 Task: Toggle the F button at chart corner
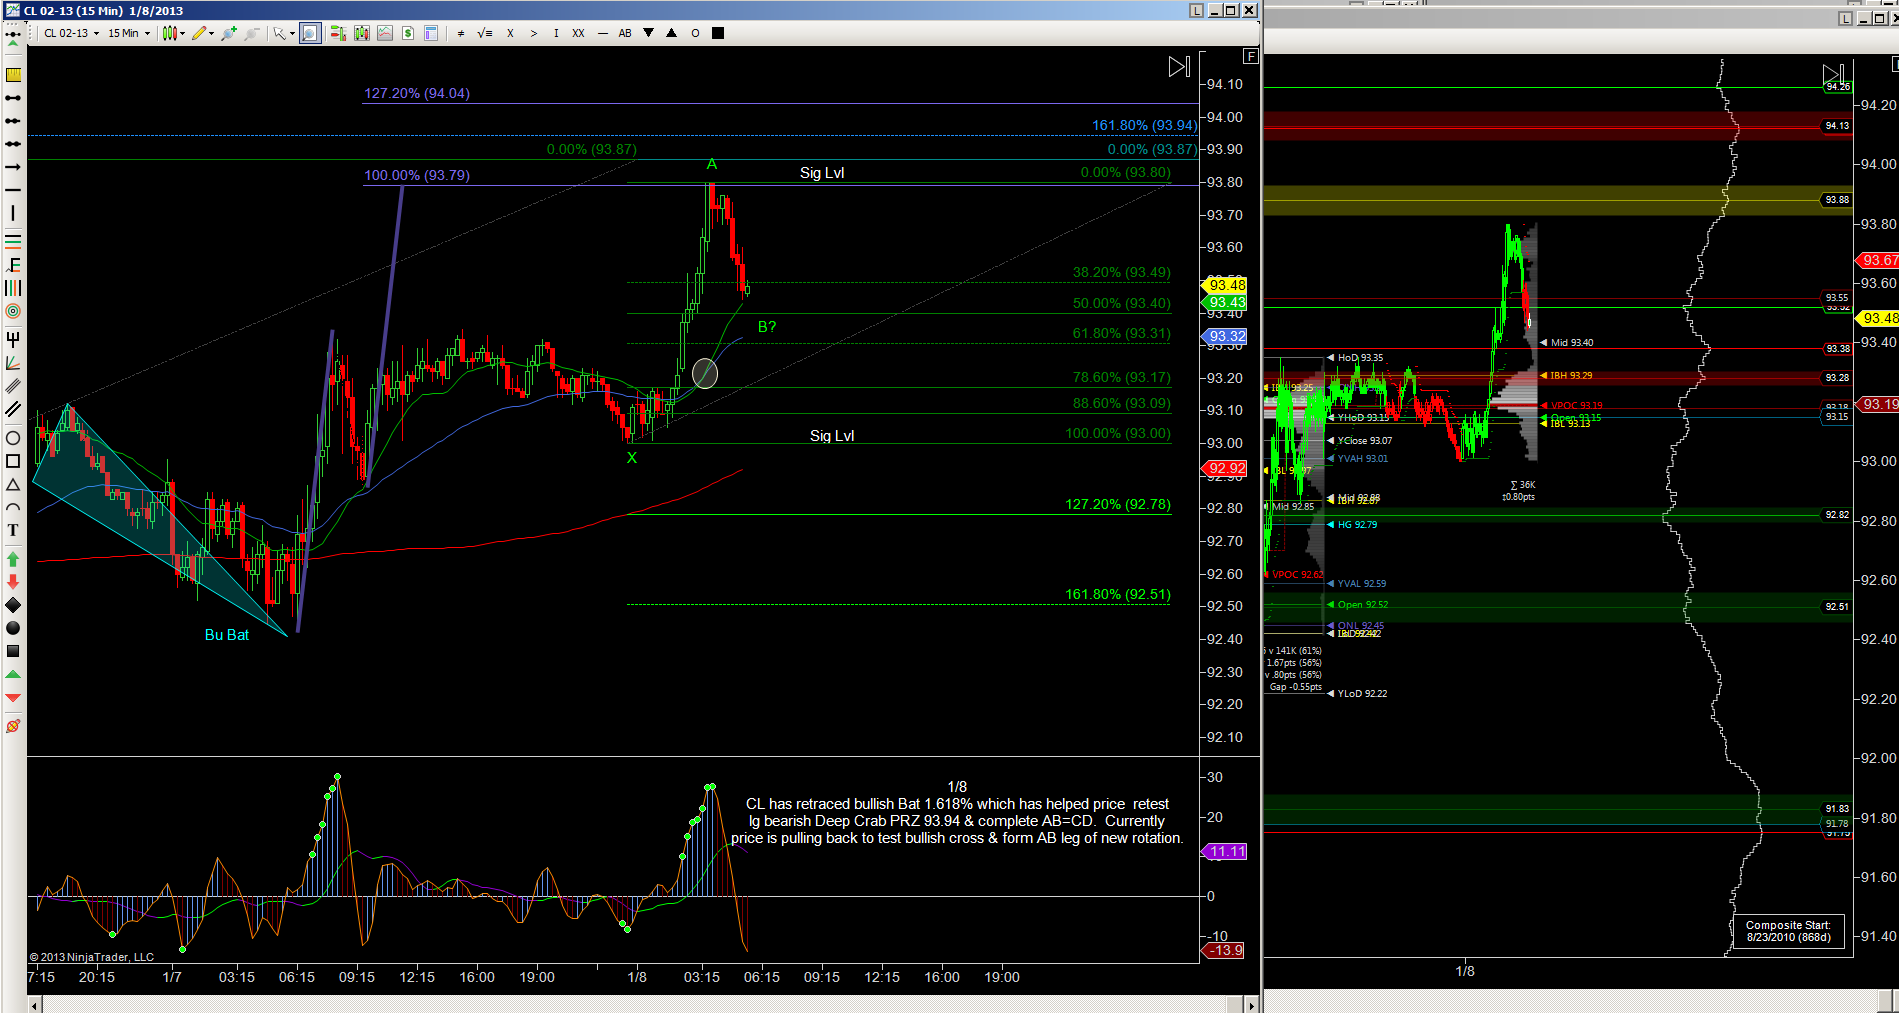point(1250,56)
